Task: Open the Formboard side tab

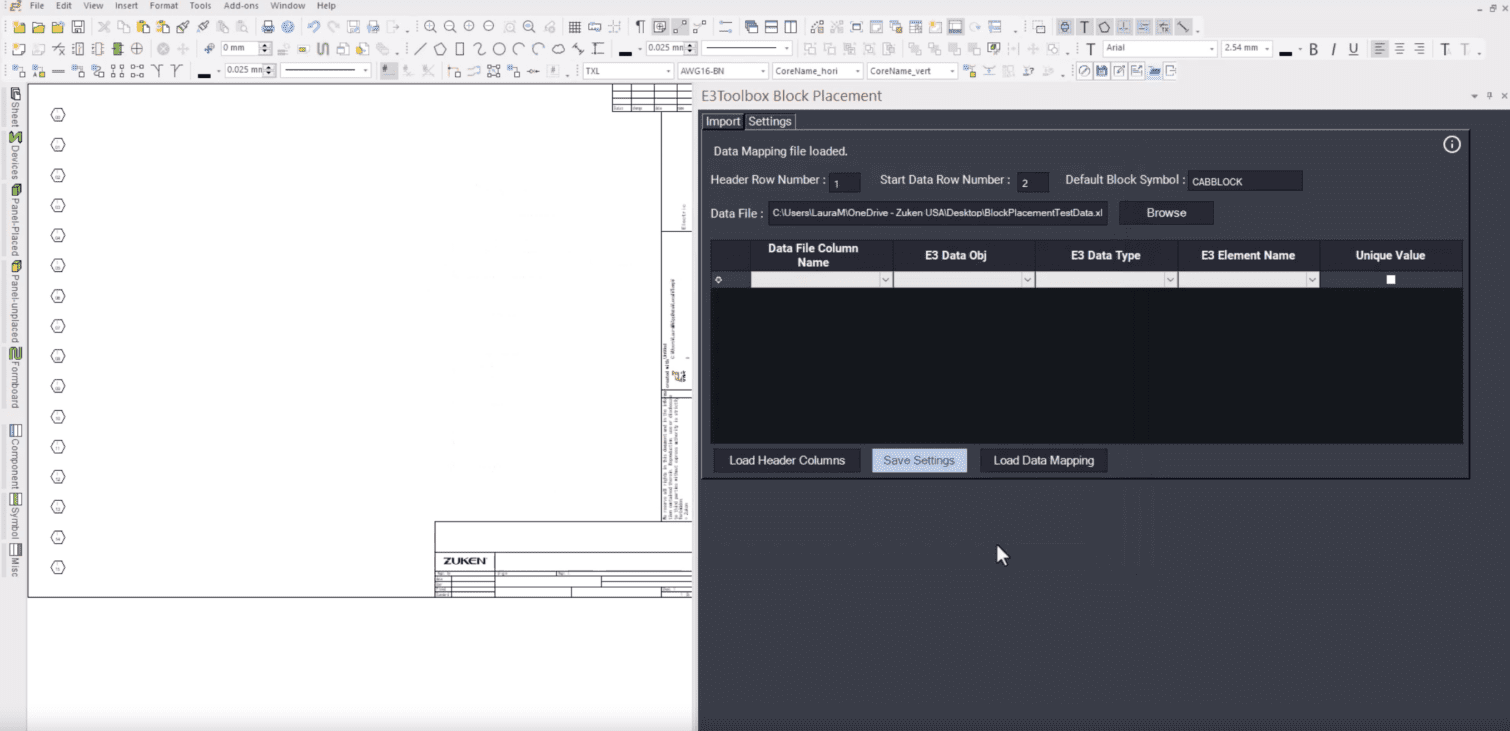Action: coord(15,378)
